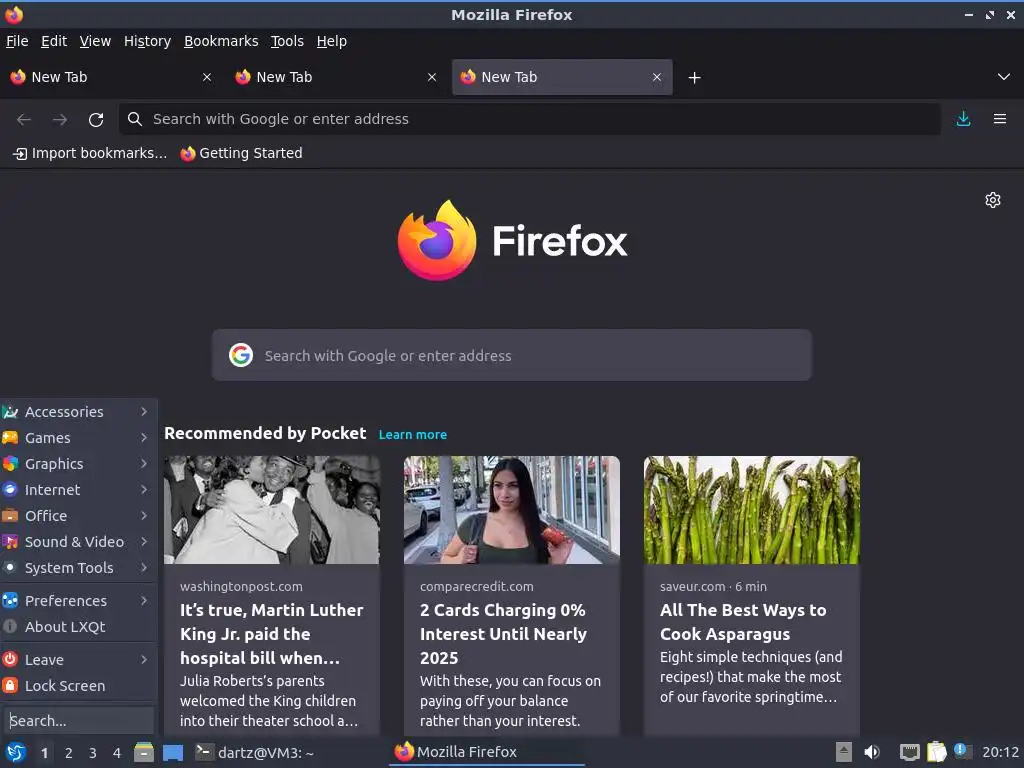Image resolution: width=1024 pixels, height=768 pixels.
Task: Choose Lock Screen in start menu
Action: click(78, 686)
